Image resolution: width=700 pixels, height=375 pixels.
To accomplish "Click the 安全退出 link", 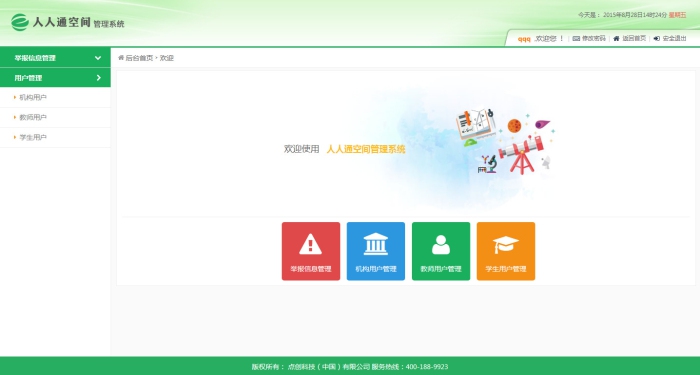I will (x=674, y=39).
